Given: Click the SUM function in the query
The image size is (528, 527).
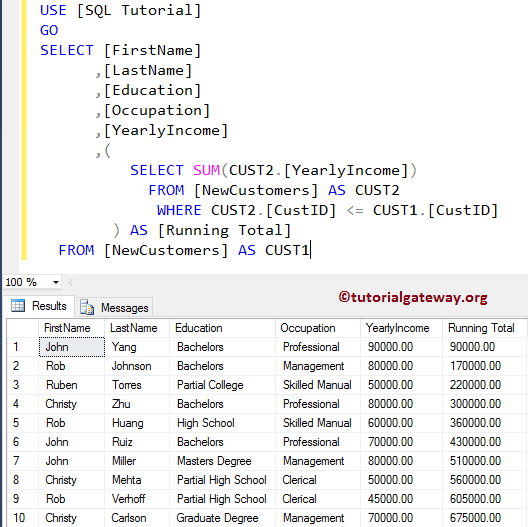Looking at the screenshot, I should (x=206, y=170).
